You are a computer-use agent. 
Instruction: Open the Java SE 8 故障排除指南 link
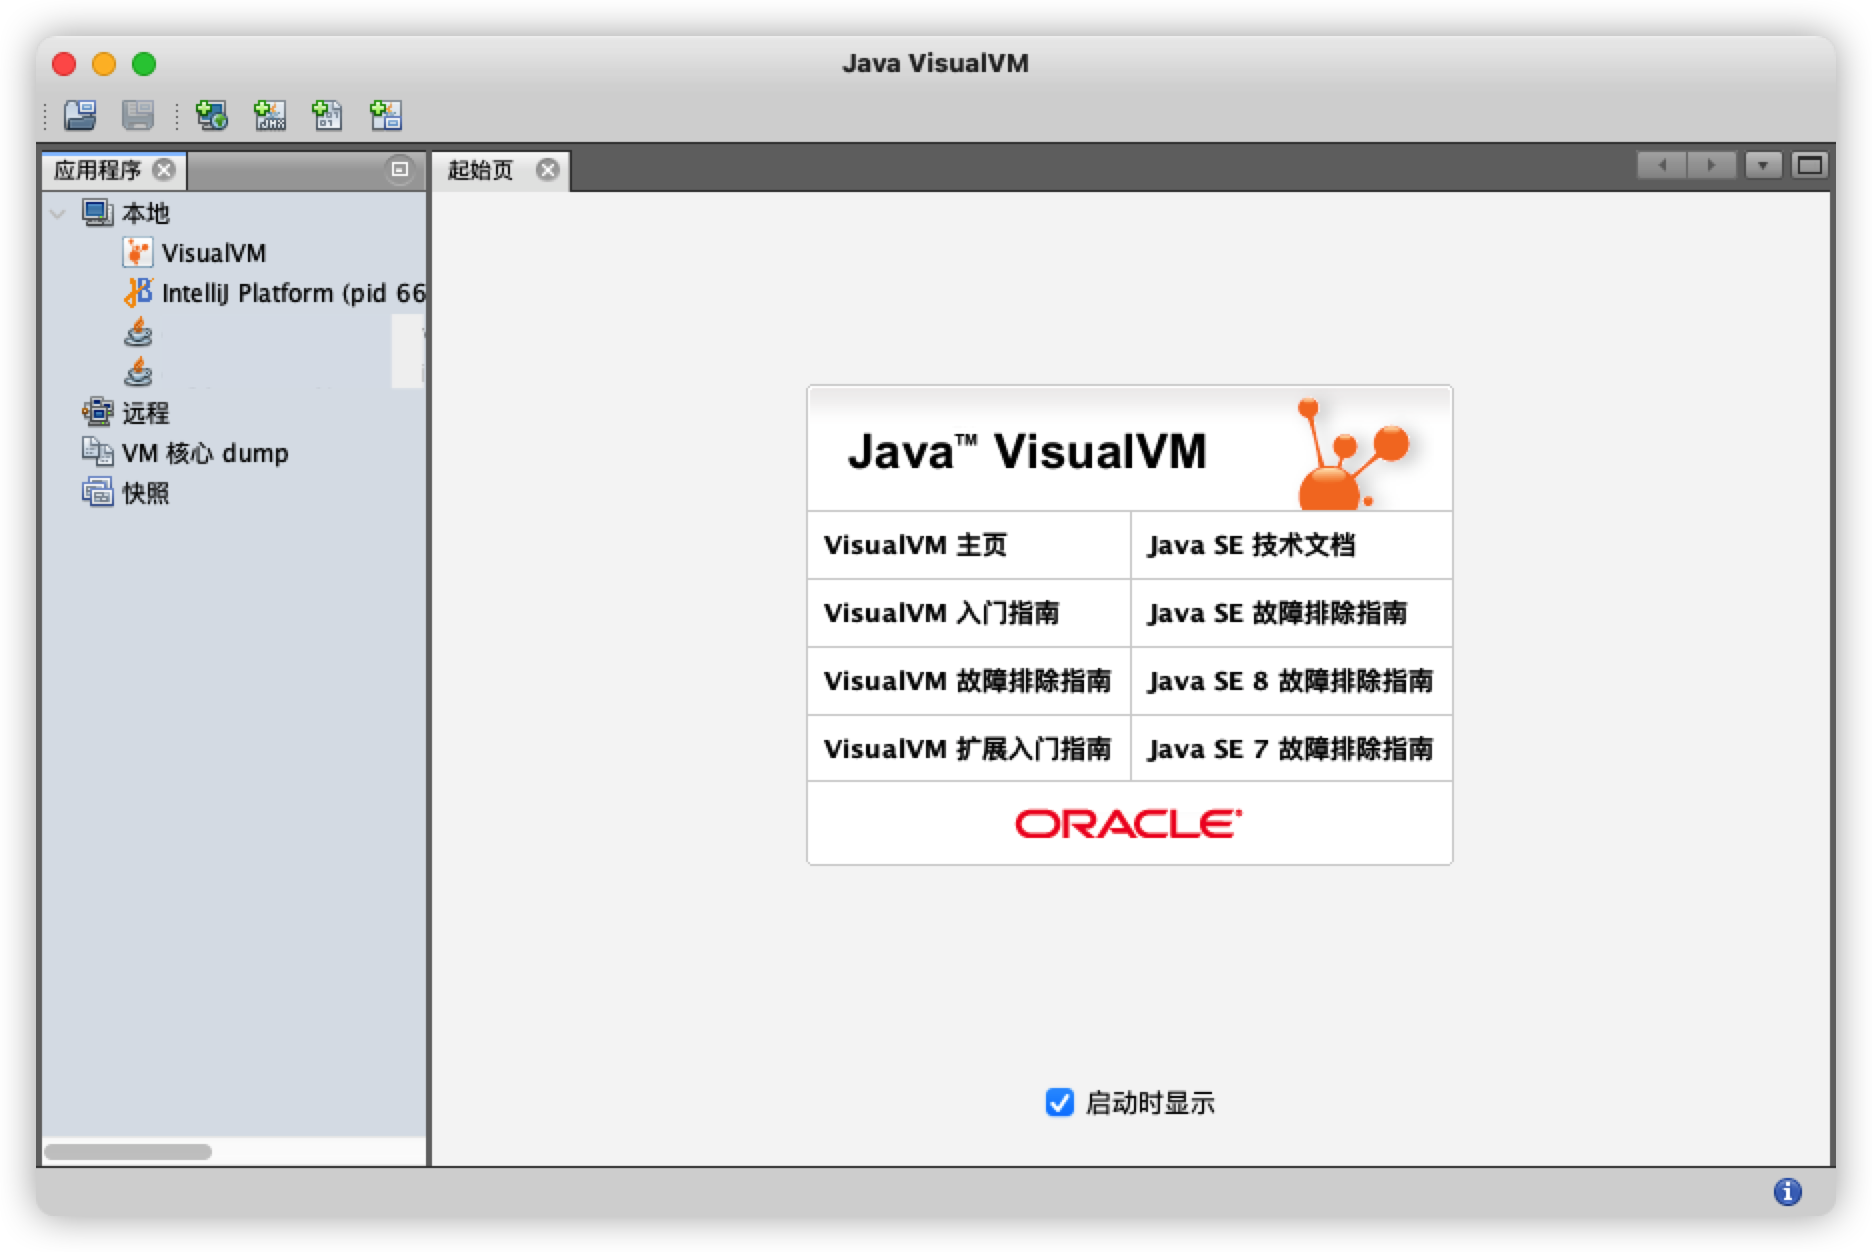1290,681
